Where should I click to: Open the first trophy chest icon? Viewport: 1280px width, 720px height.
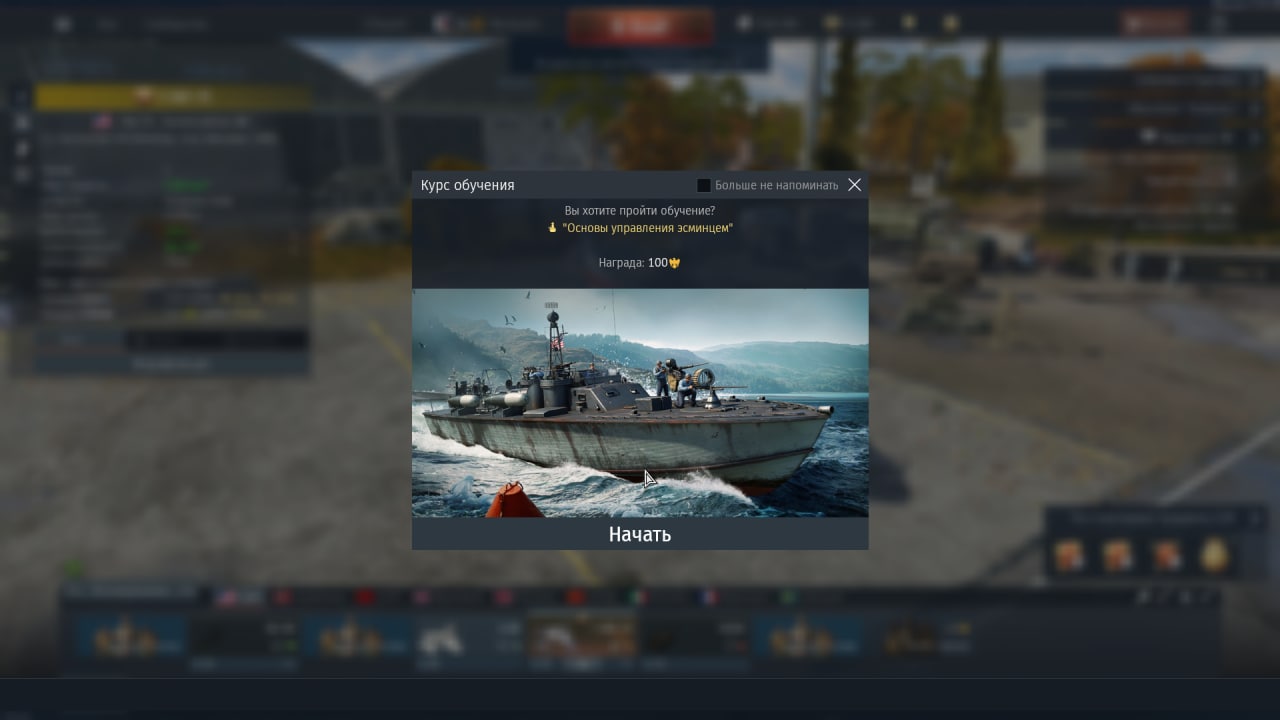click(1069, 555)
